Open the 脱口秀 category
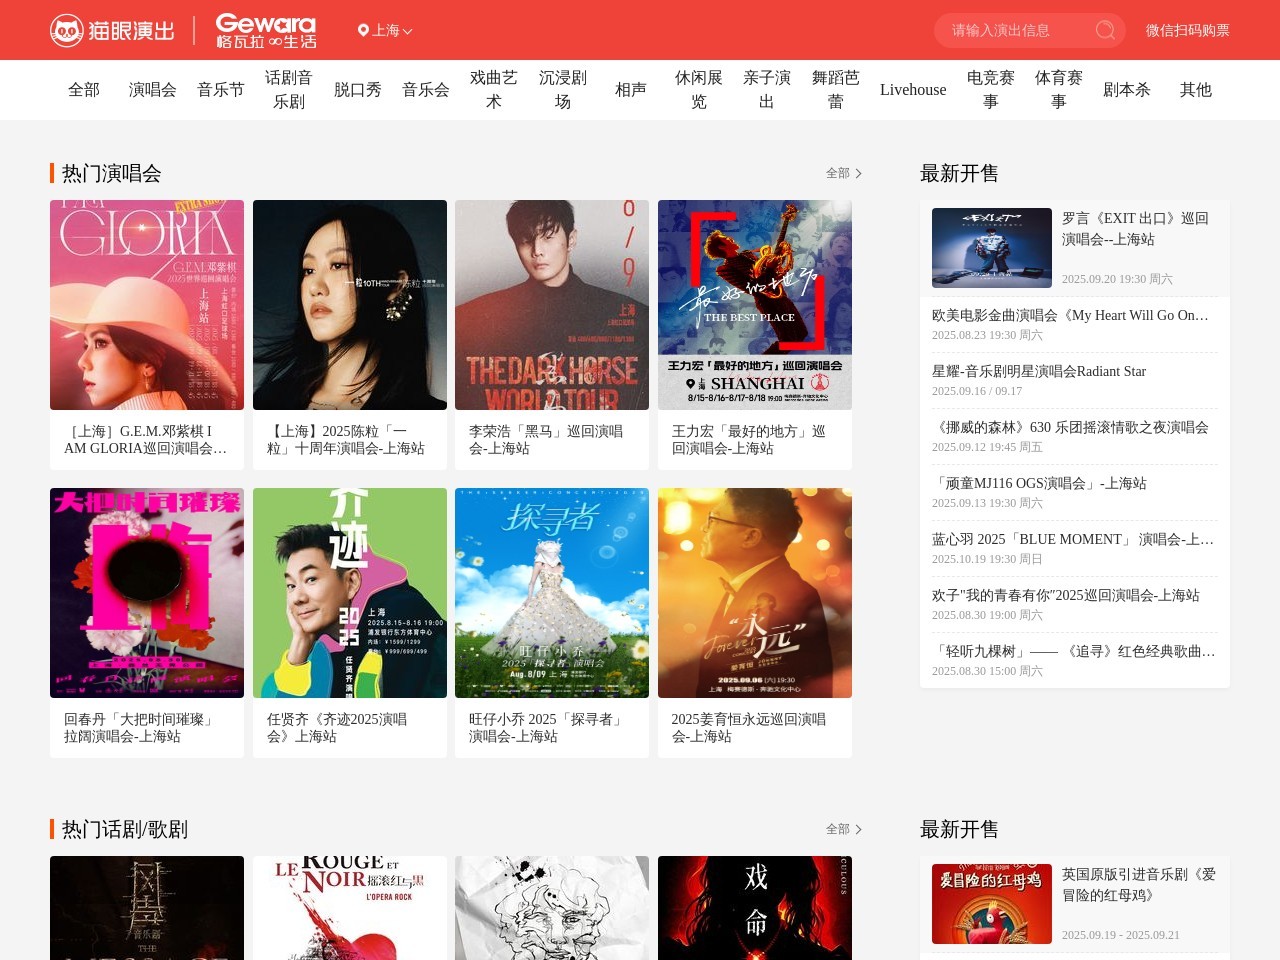This screenshot has height=960, width=1280. point(357,90)
